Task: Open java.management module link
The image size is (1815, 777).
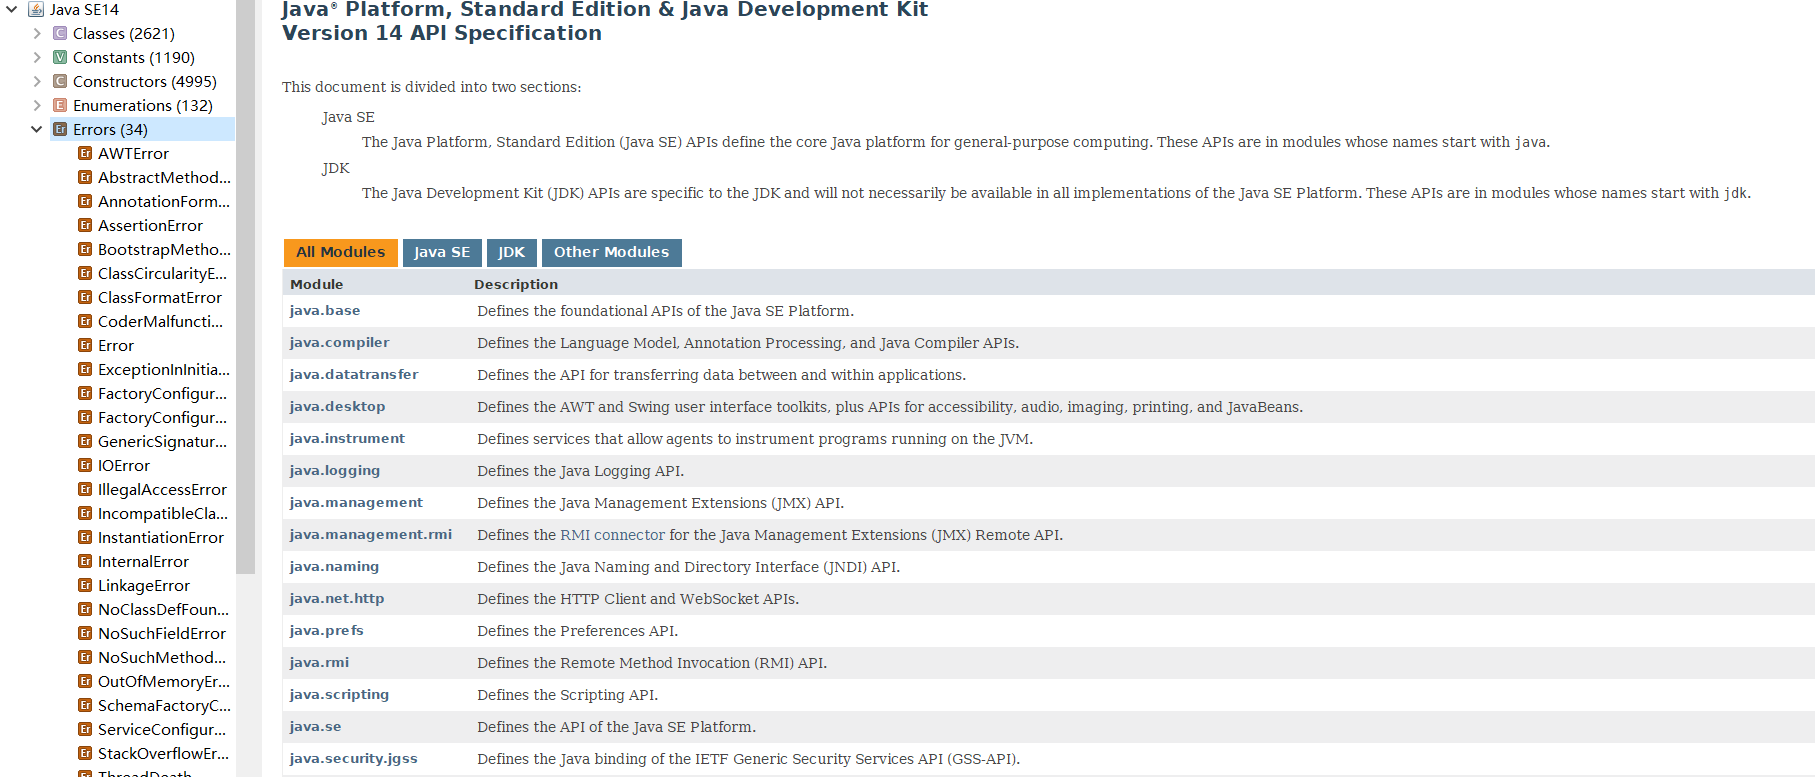Action: [x=356, y=503]
